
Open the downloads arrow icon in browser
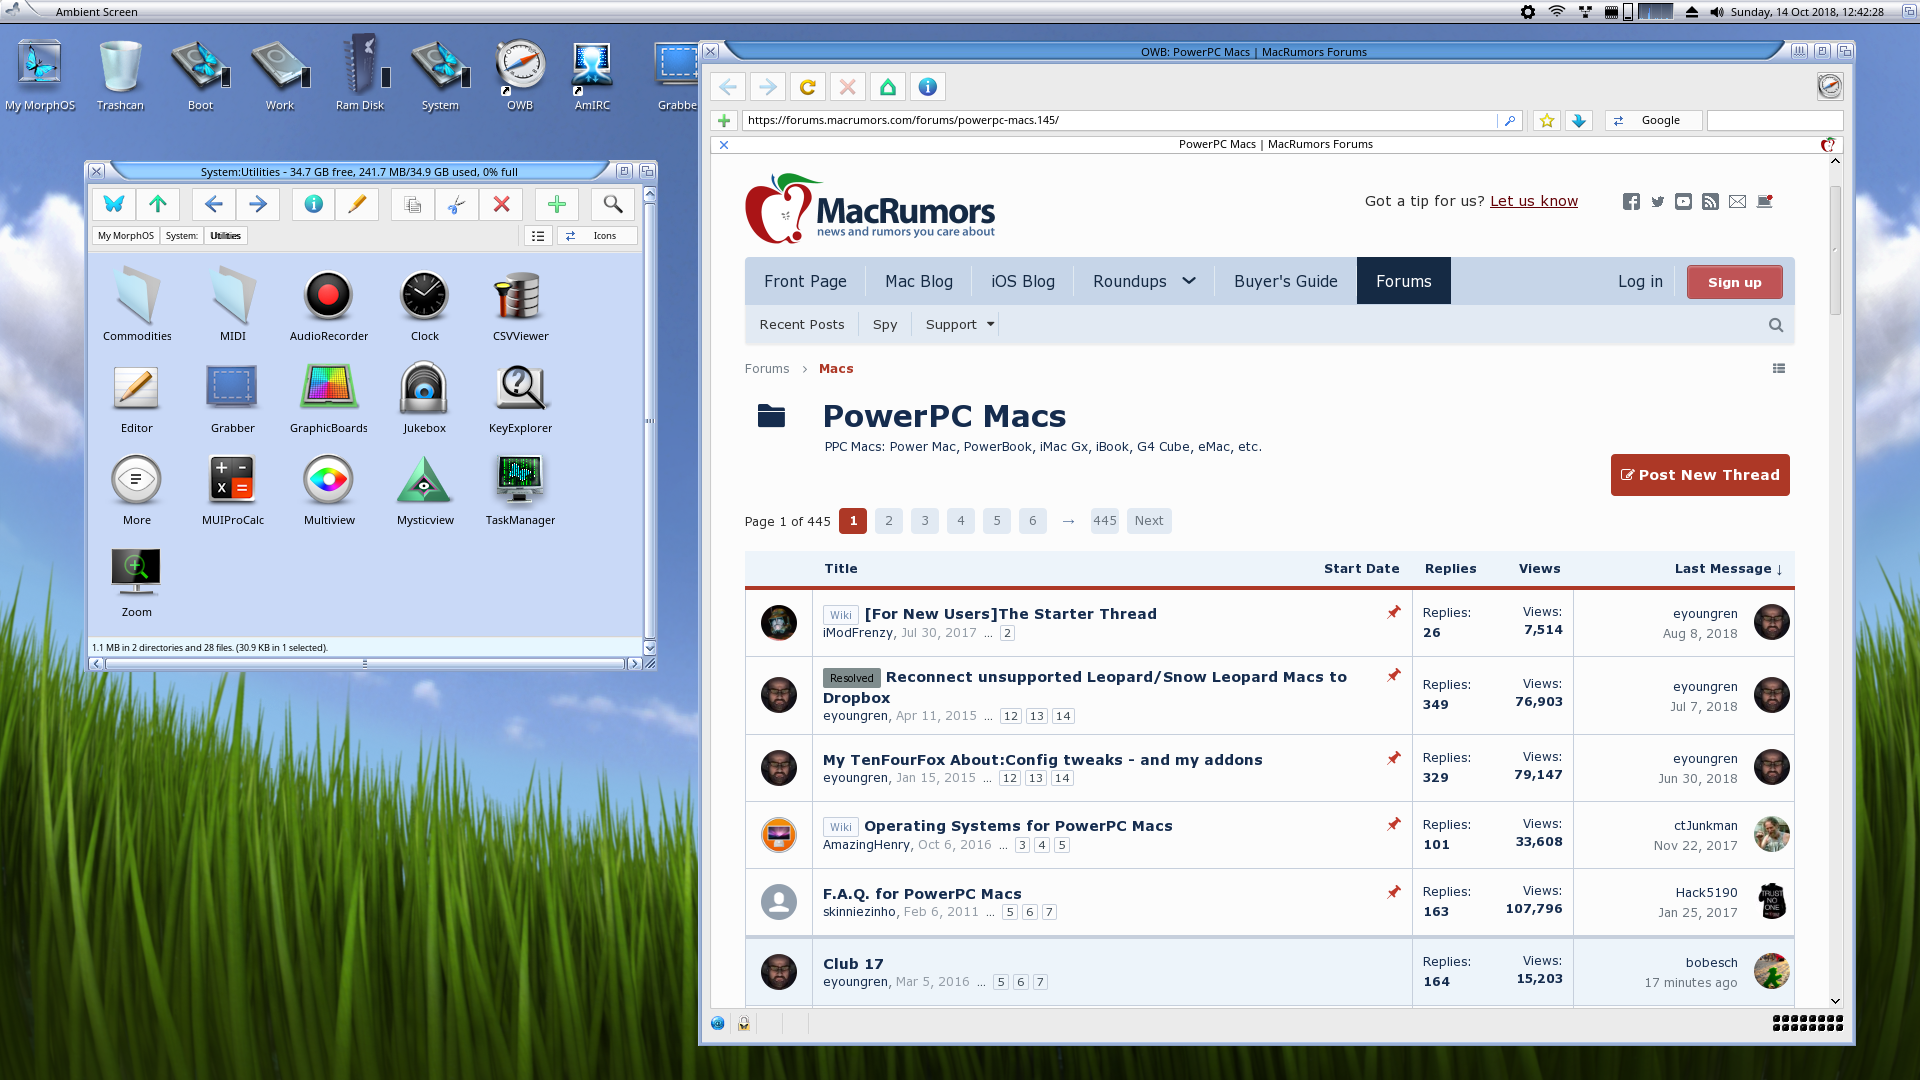1579,121
